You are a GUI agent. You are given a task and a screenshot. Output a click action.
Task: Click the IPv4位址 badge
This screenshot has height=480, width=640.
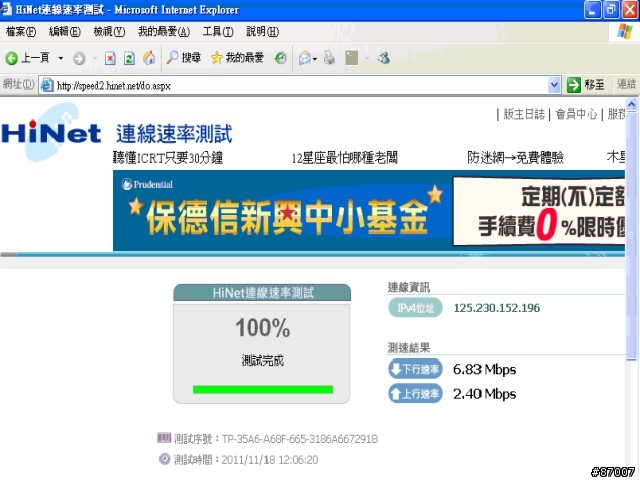[415, 308]
